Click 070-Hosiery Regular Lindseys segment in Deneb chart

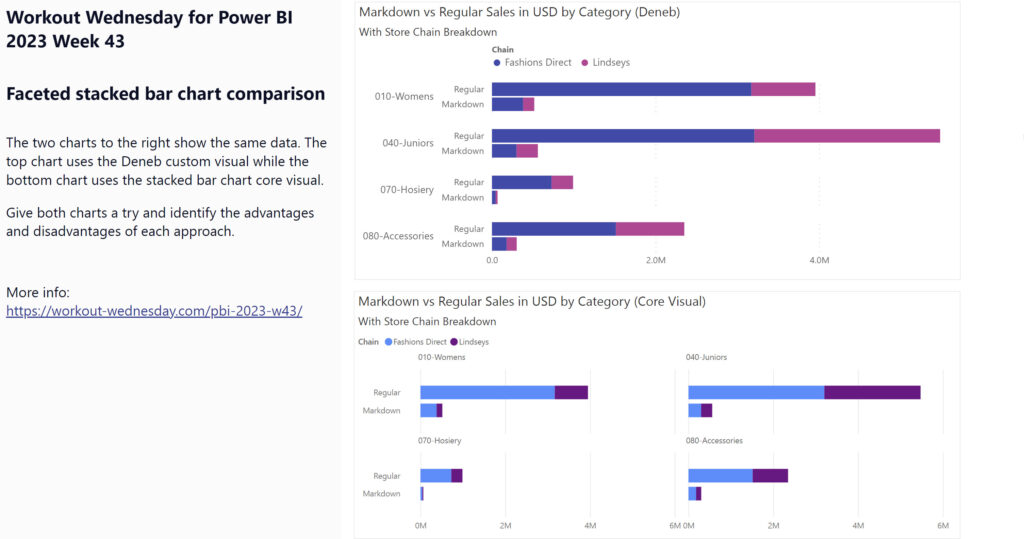pos(562,182)
